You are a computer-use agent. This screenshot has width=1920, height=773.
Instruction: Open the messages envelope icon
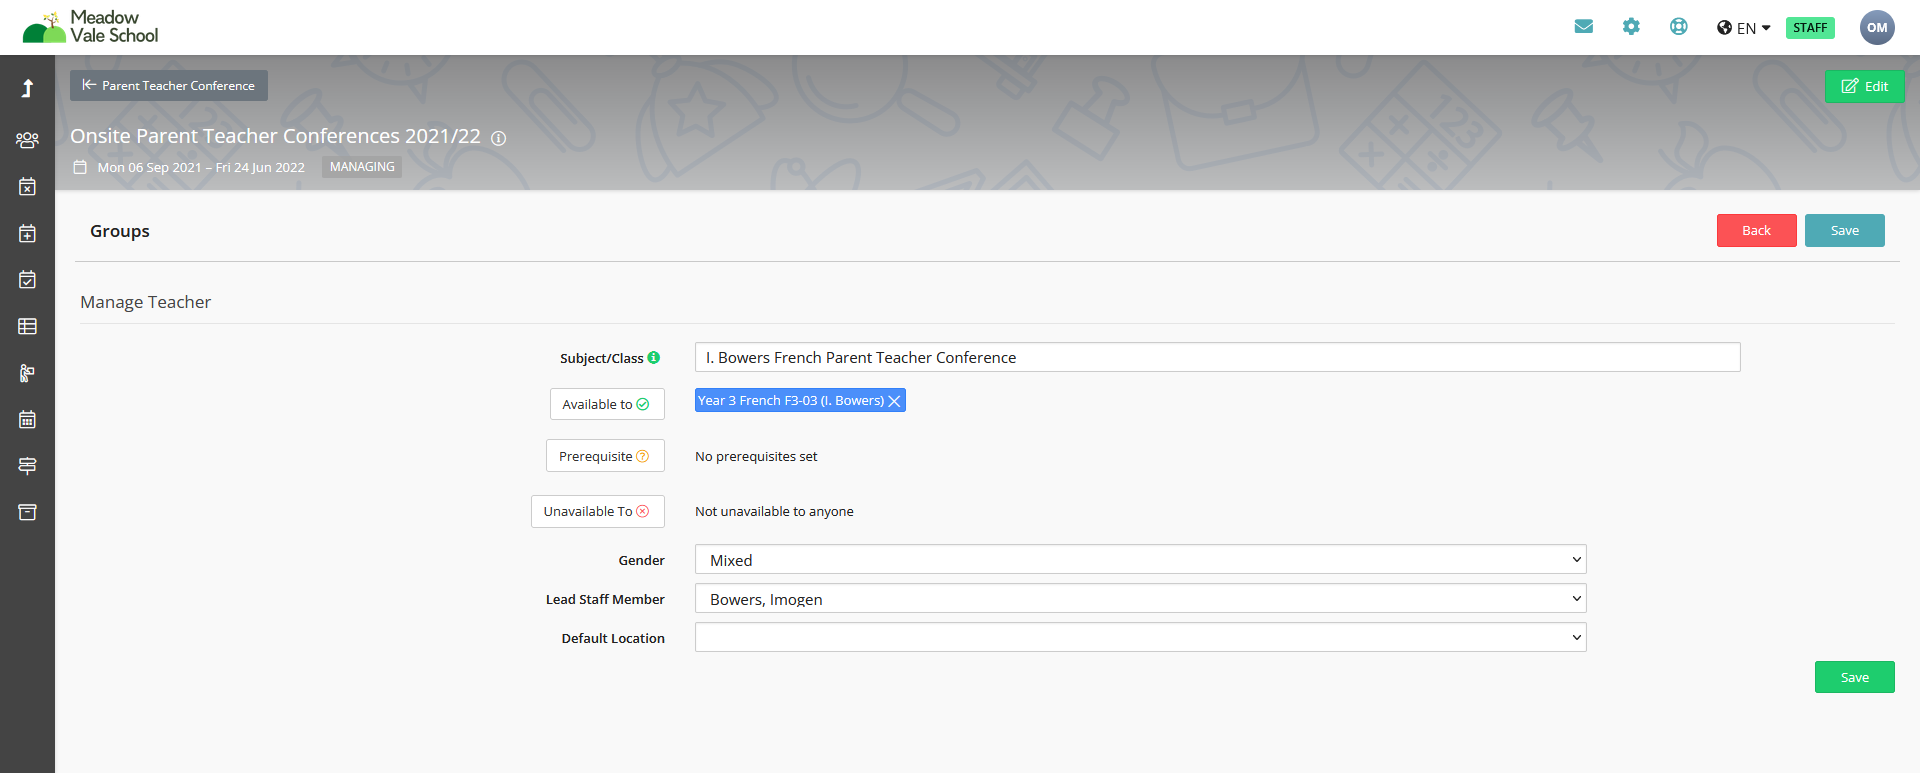click(1583, 27)
